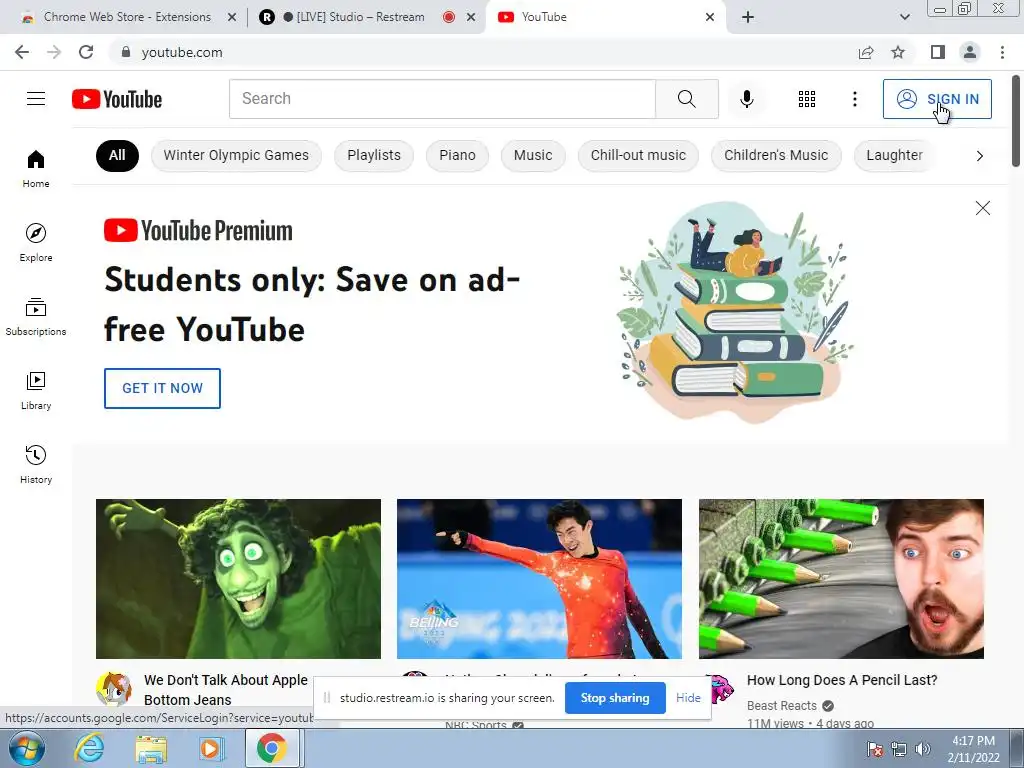The width and height of the screenshot is (1024, 768).
Task: Click the GET IT NOW button
Action: (x=162, y=388)
